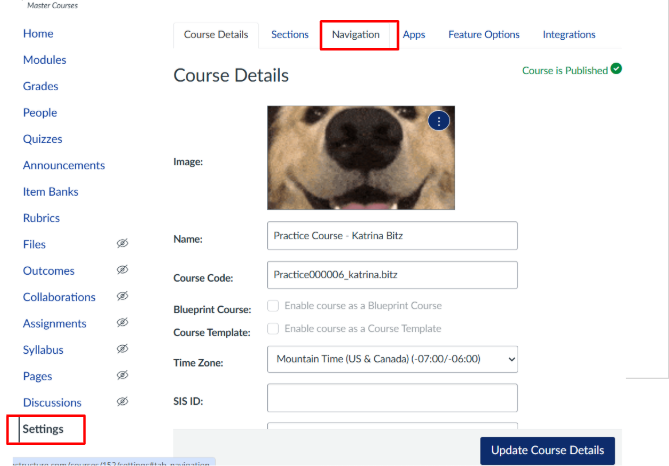The image size is (669, 466).
Task: Click the hidden-eye icon beside Pages
Action: click(x=122, y=376)
